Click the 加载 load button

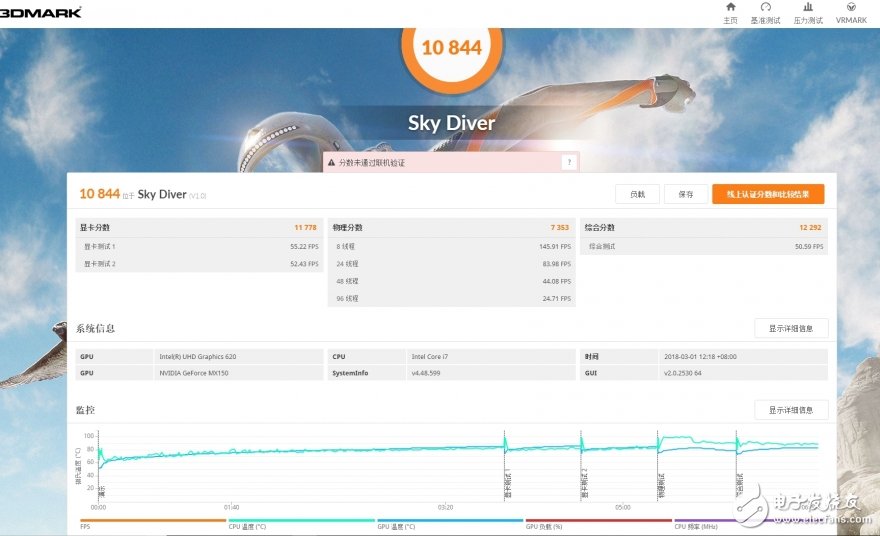(x=637, y=194)
